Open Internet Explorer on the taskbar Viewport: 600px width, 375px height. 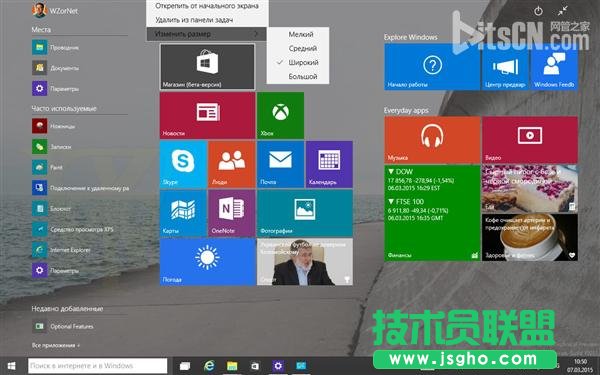coord(209,366)
